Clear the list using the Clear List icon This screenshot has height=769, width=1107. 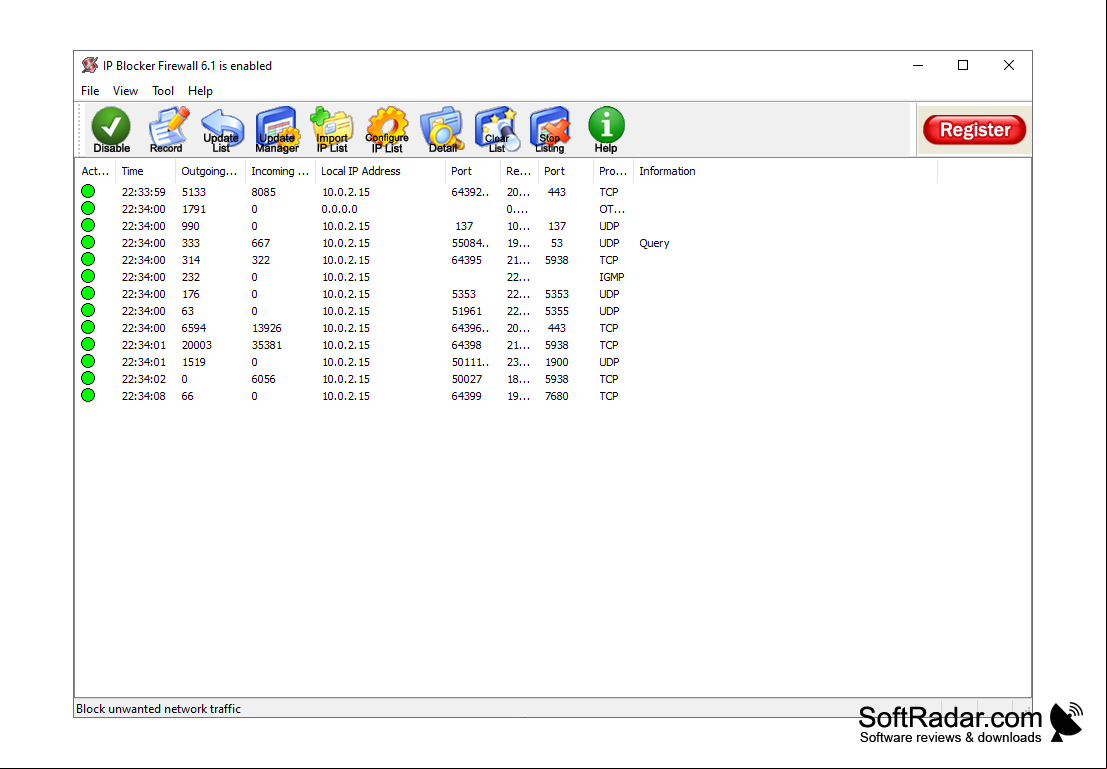497,130
